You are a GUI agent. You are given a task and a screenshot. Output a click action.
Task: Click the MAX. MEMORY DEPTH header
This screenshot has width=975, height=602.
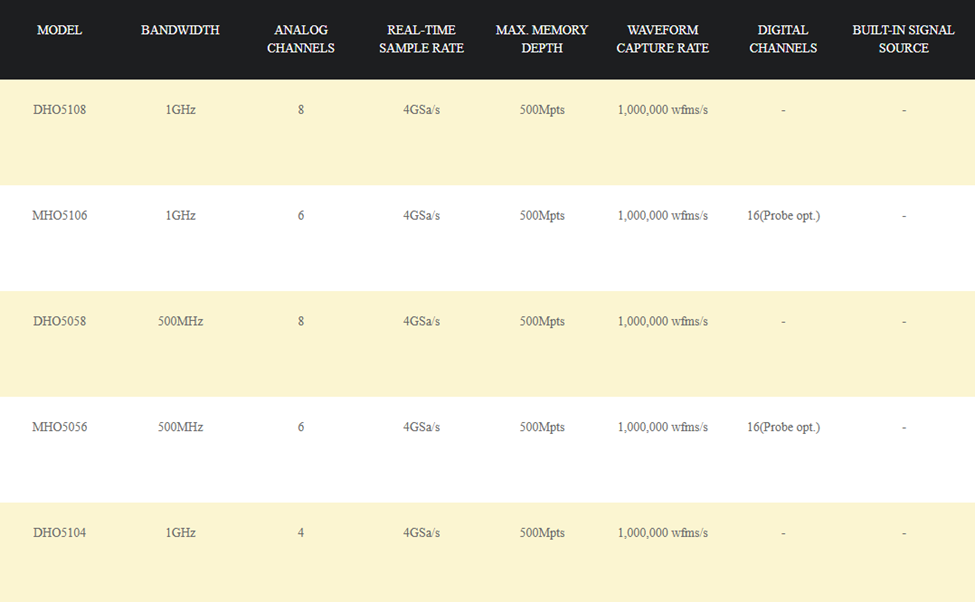[542, 39]
